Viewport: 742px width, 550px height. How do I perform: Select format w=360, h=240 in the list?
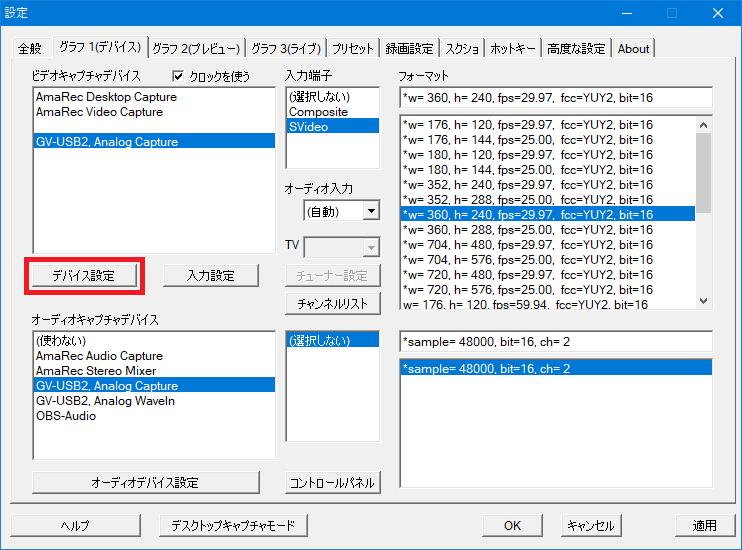point(548,214)
